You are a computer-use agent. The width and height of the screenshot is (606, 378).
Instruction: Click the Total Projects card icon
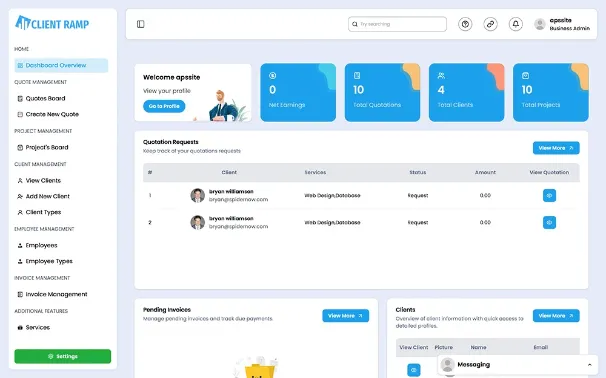coord(525,75)
